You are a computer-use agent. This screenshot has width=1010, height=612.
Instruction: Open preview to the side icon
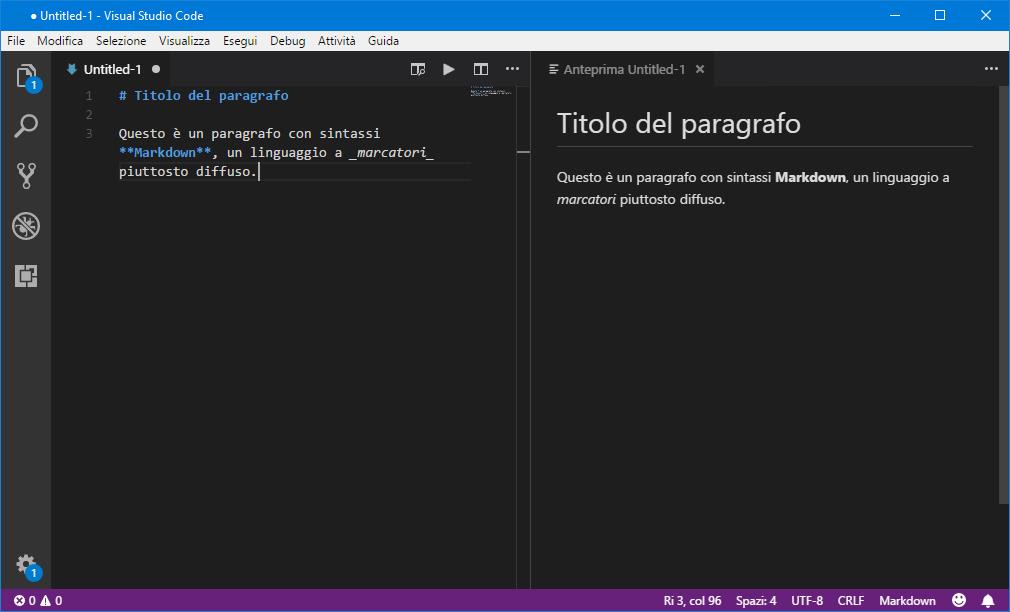tap(418, 69)
